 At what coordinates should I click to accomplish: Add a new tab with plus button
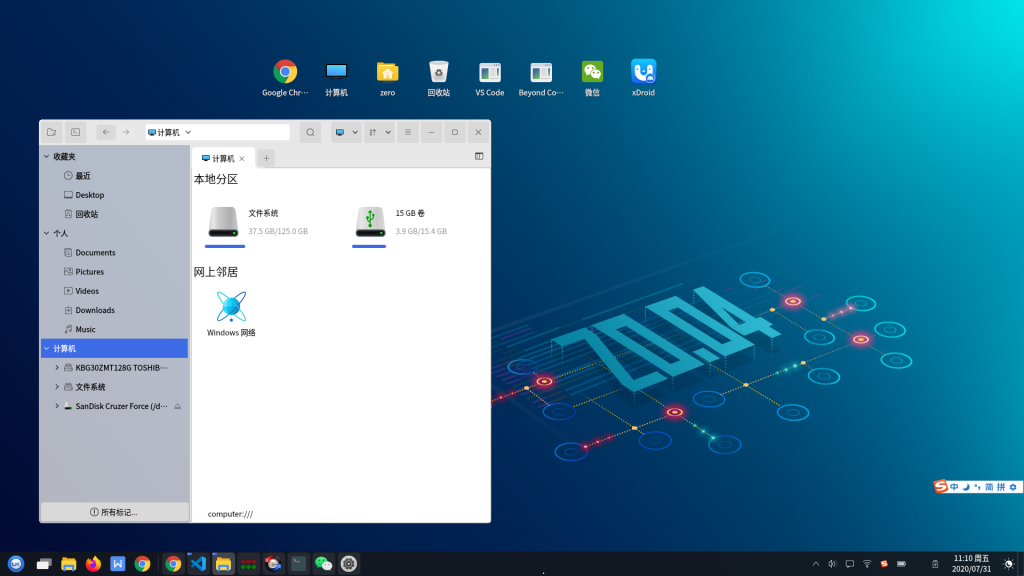(x=266, y=158)
